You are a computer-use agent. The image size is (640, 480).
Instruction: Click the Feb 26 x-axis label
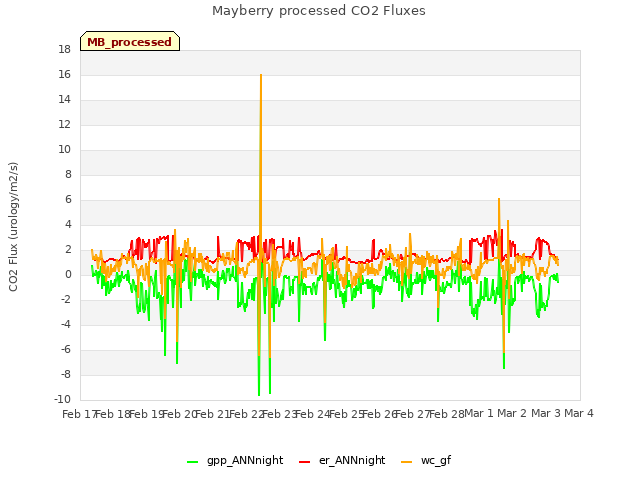click(x=380, y=414)
